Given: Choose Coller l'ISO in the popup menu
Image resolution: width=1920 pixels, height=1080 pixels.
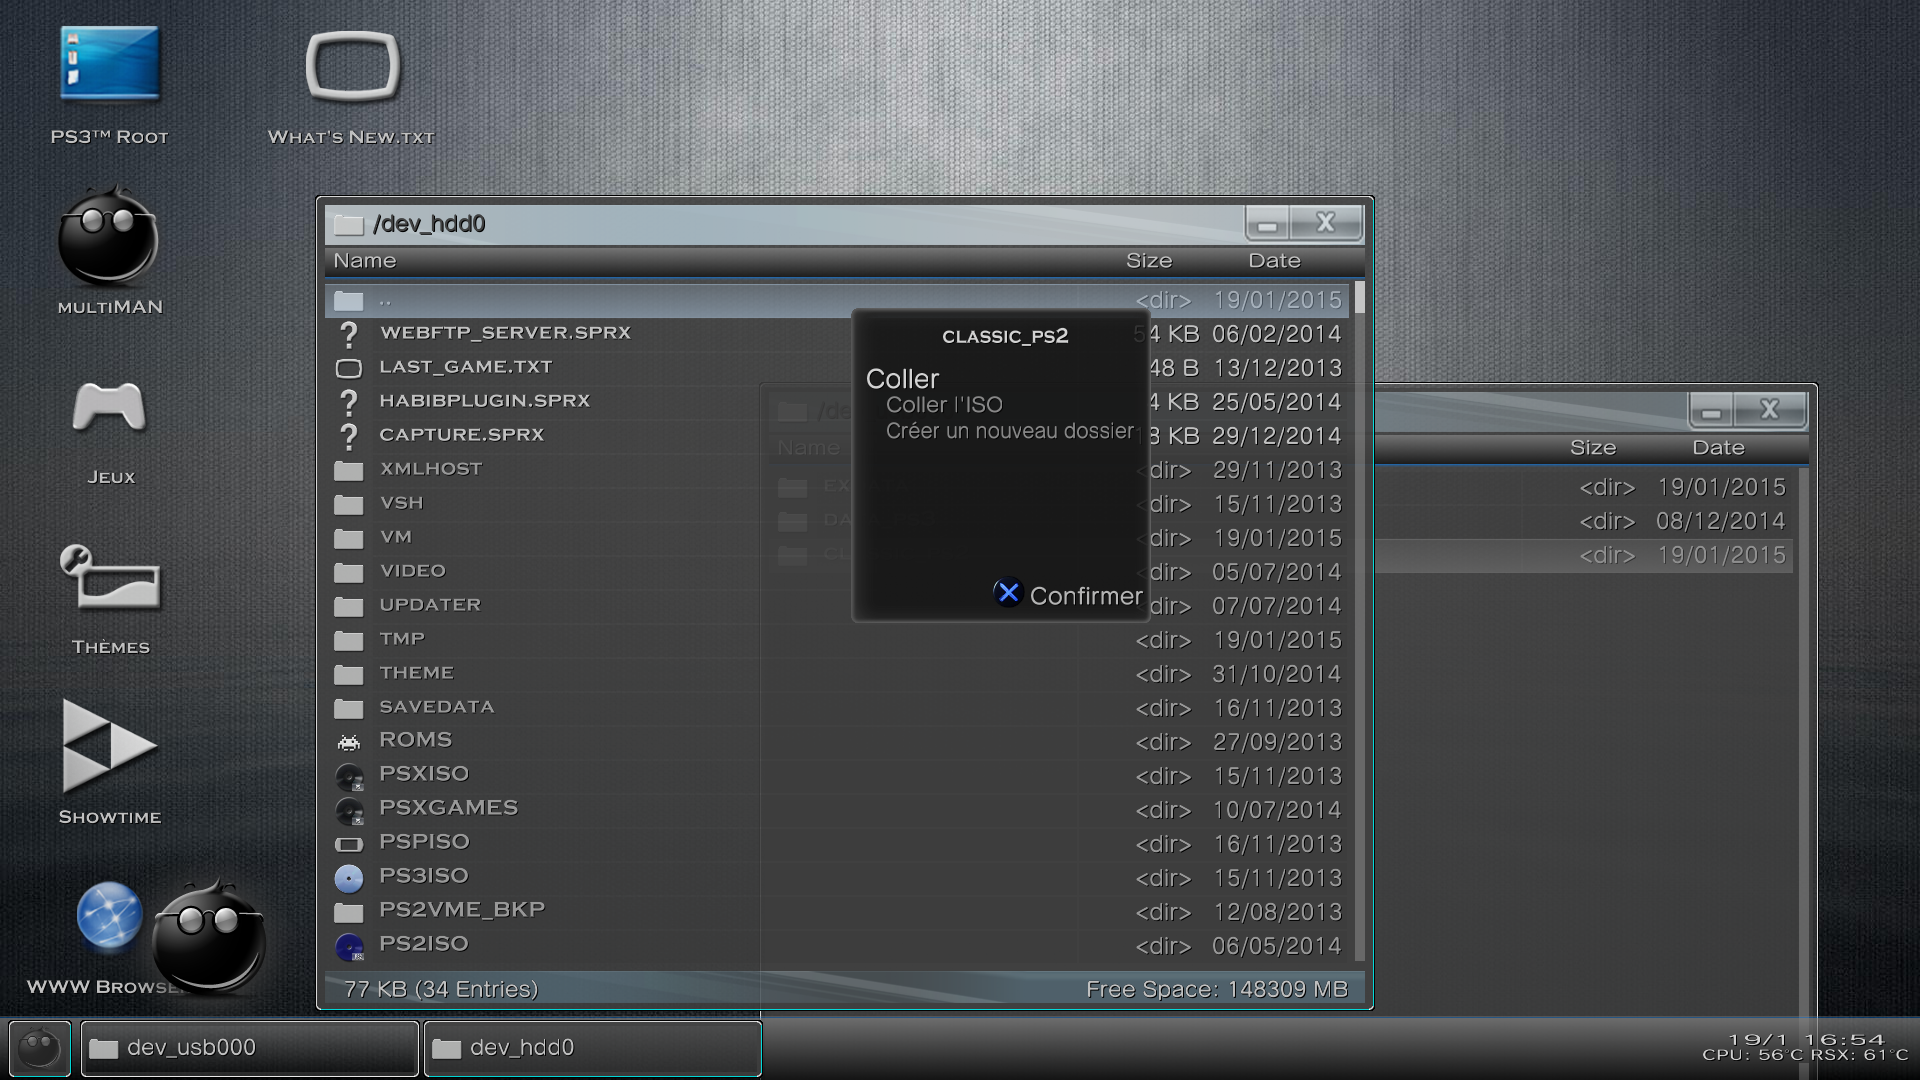Looking at the screenshot, I should coord(944,405).
